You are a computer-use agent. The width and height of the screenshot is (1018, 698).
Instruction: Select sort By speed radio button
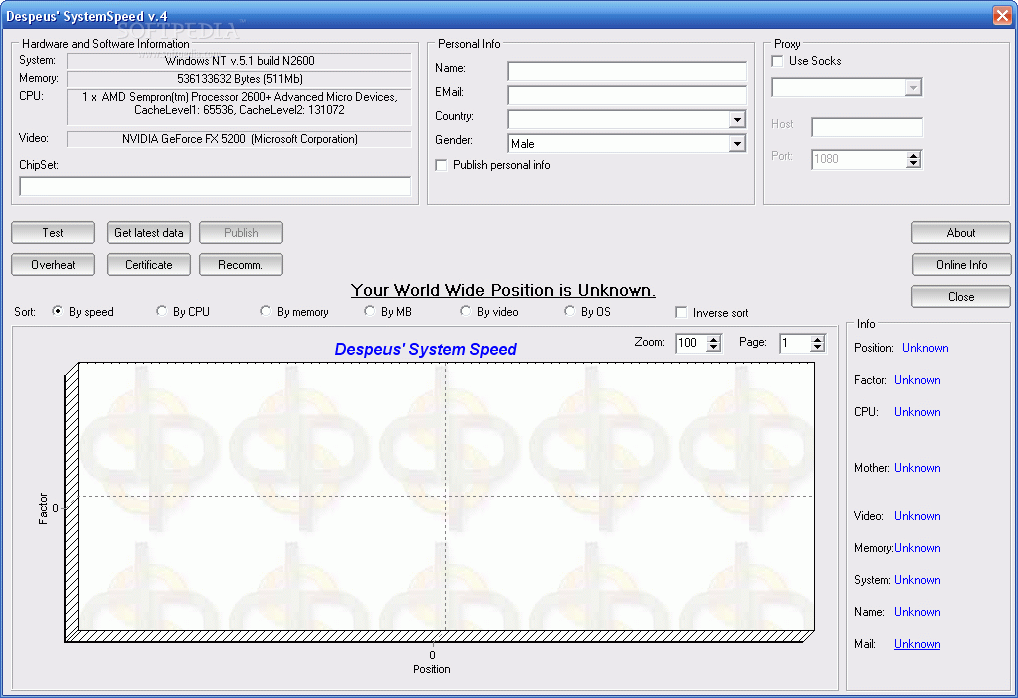(x=58, y=311)
